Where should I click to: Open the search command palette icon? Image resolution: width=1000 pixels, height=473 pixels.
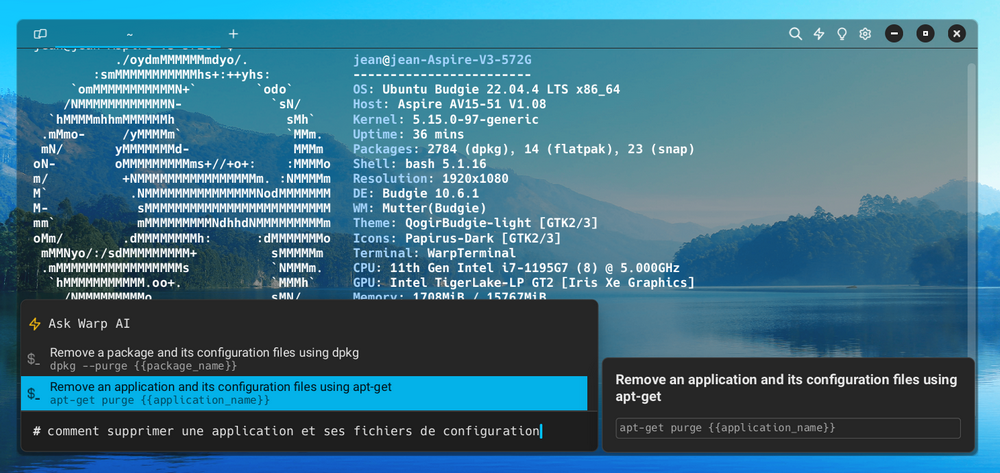tap(795, 34)
